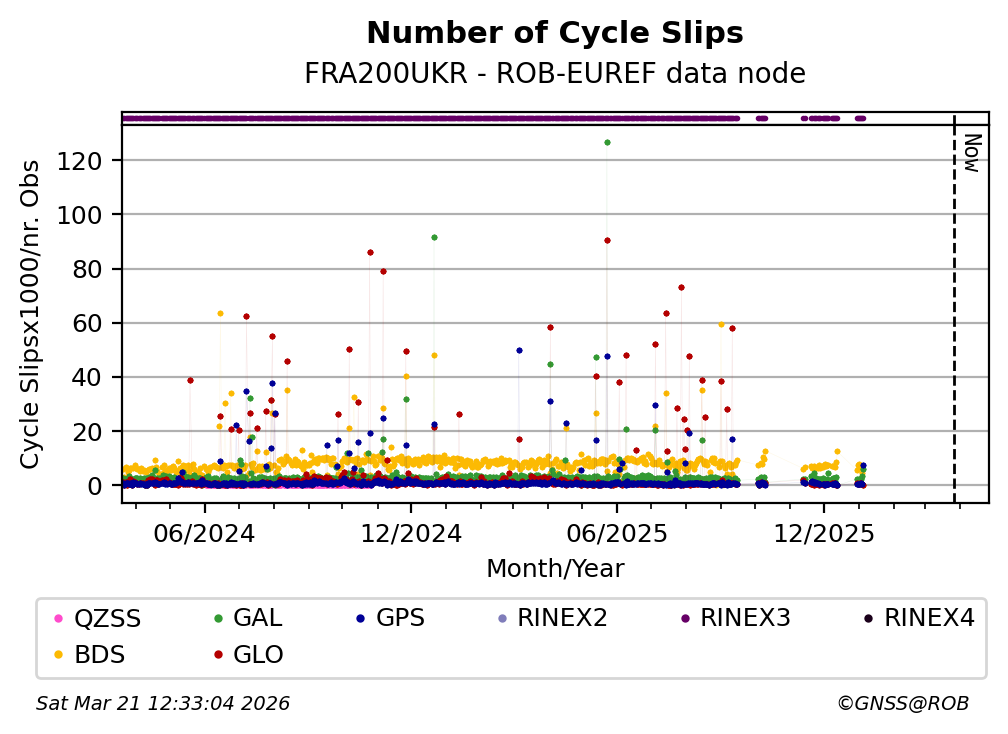Click the pink QZSS legend marker

[x=58, y=619]
